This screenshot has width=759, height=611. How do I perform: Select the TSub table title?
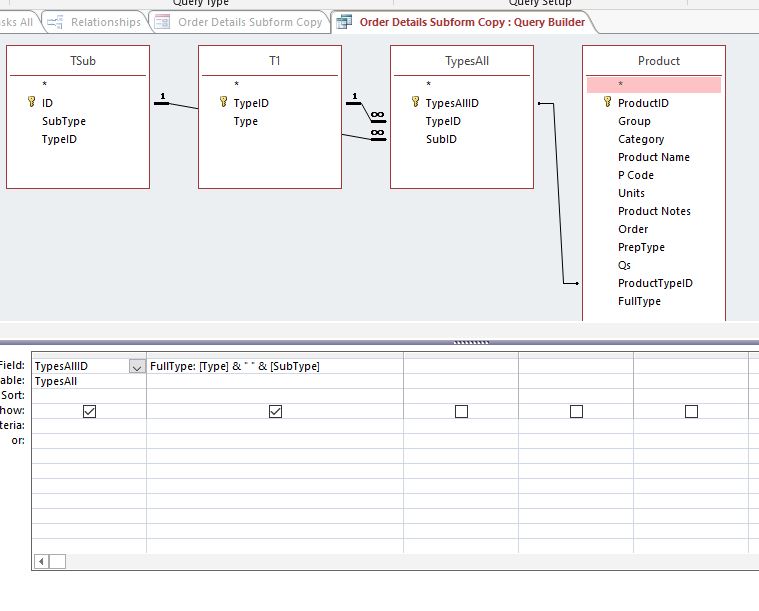point(83,61)
